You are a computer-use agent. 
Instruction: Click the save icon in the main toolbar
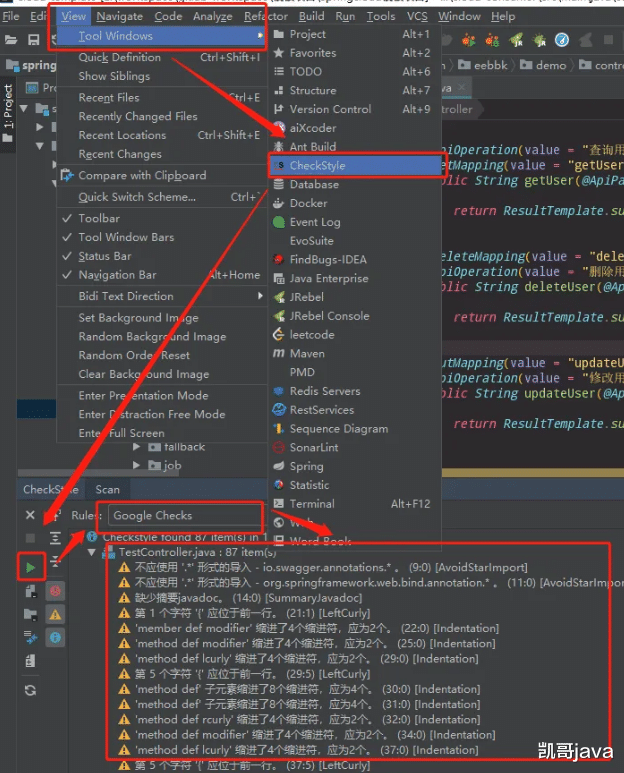(x=34, y=40)
